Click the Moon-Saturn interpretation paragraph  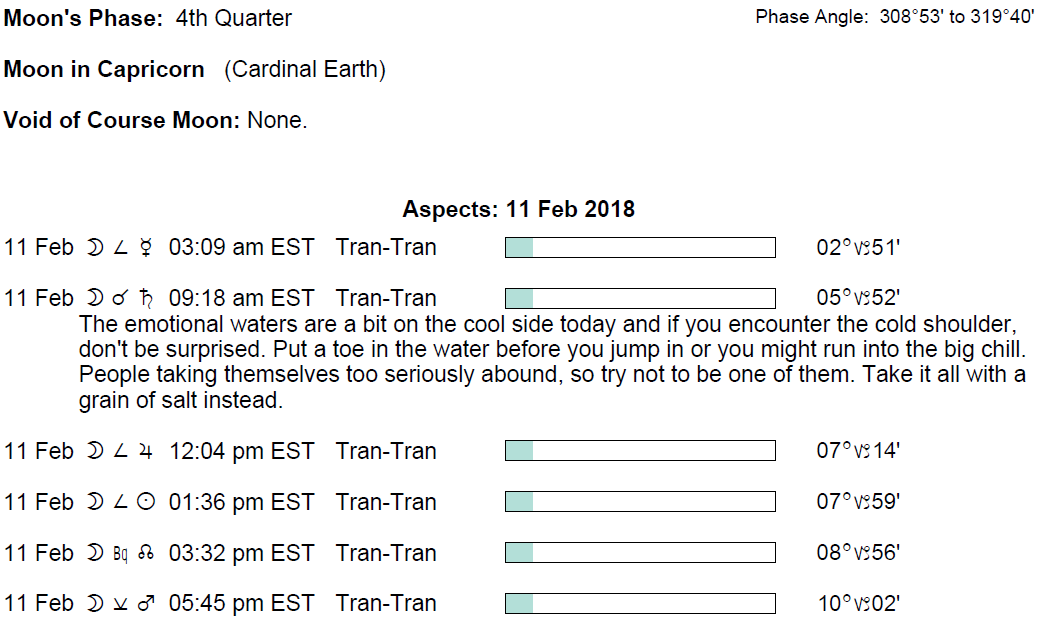pyautogui.click(x=552, y=363)
